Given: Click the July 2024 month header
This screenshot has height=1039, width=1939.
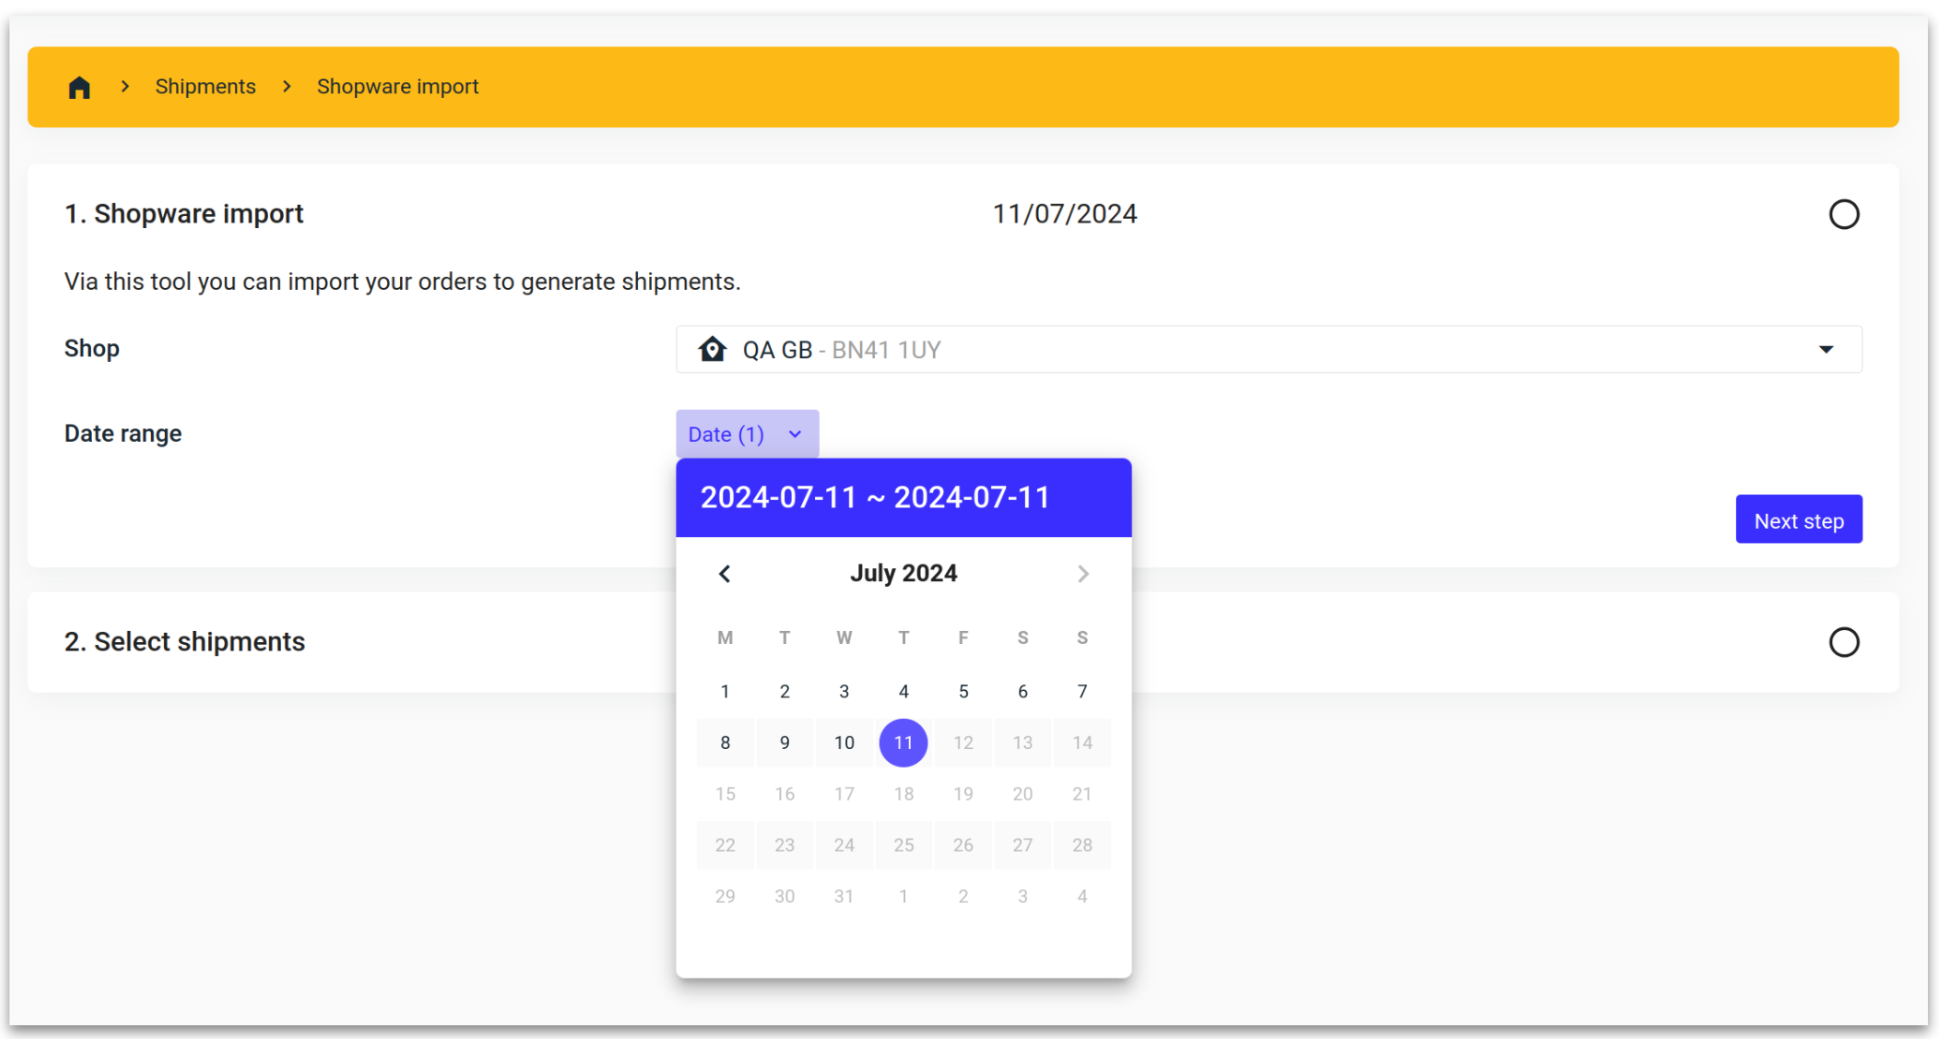Looking at the screenshot, I should (x=903, y=573).
